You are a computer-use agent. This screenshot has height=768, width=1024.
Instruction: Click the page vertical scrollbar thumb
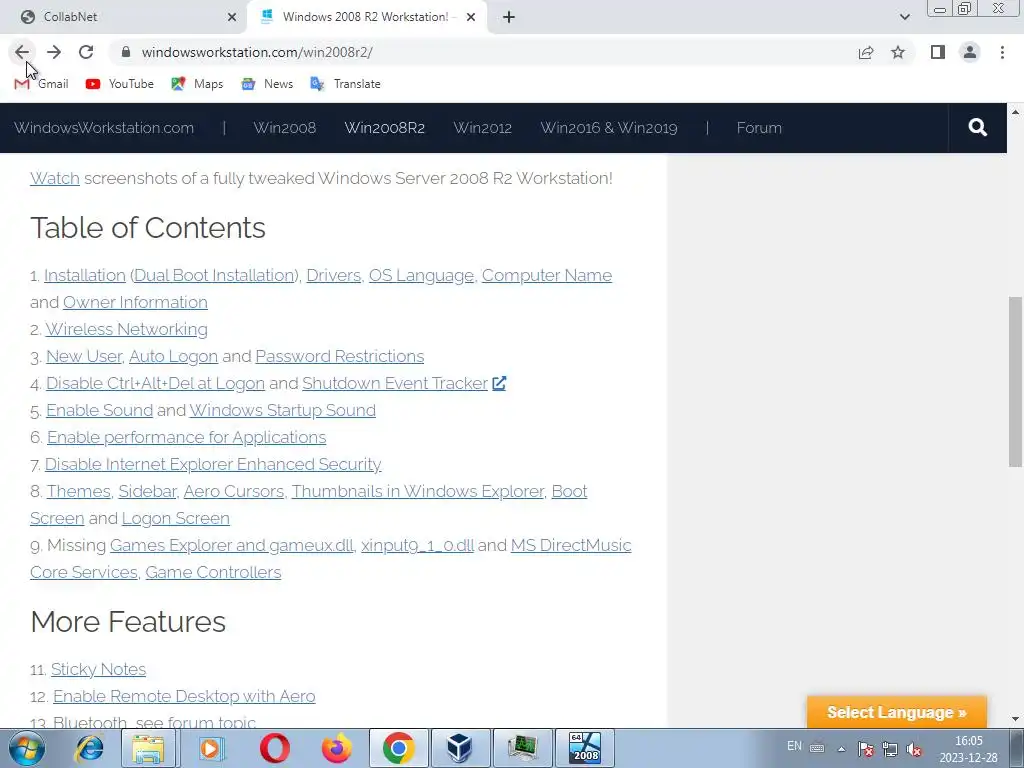click(1015, 381)
